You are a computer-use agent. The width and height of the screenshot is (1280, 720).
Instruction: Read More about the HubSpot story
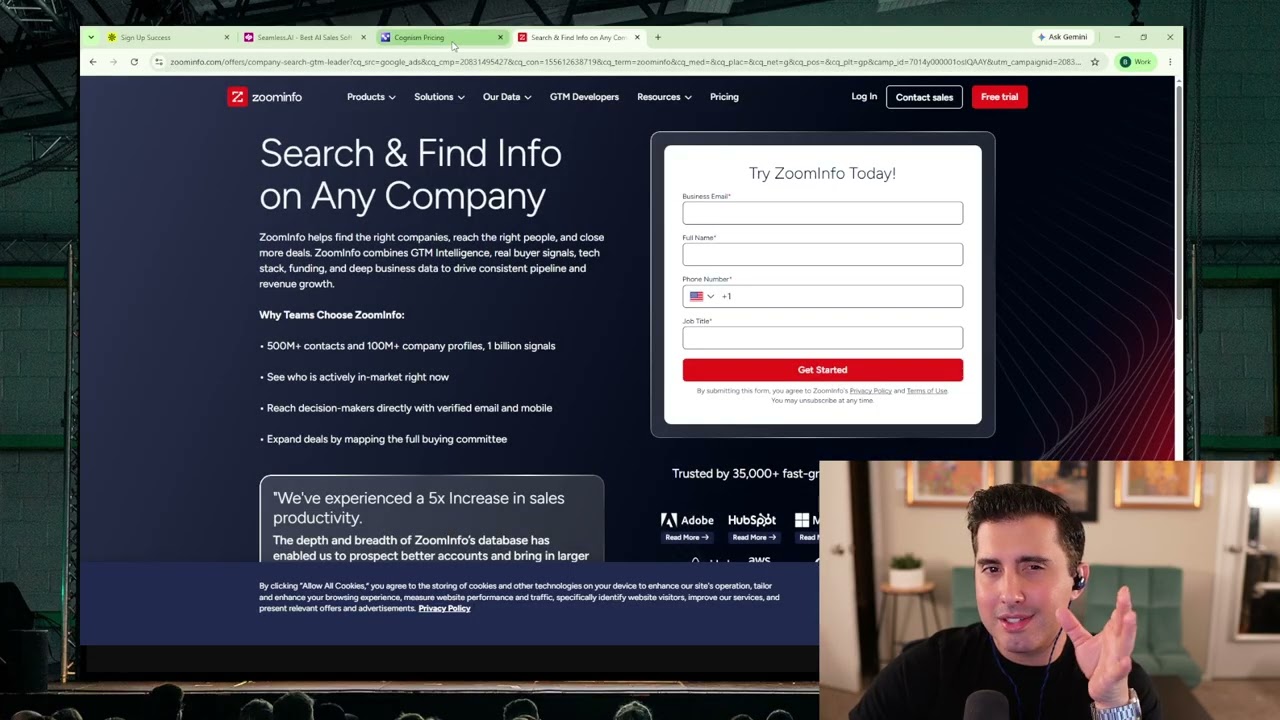752,538
